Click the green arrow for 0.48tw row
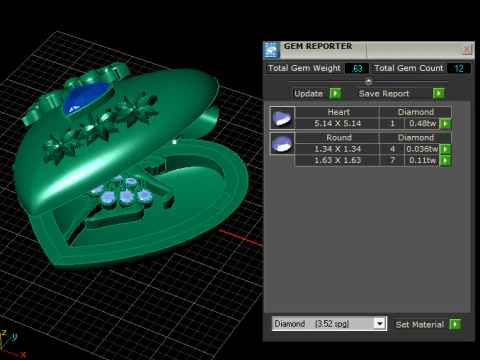This screenshot has width=480, height=360. (445, 124)
